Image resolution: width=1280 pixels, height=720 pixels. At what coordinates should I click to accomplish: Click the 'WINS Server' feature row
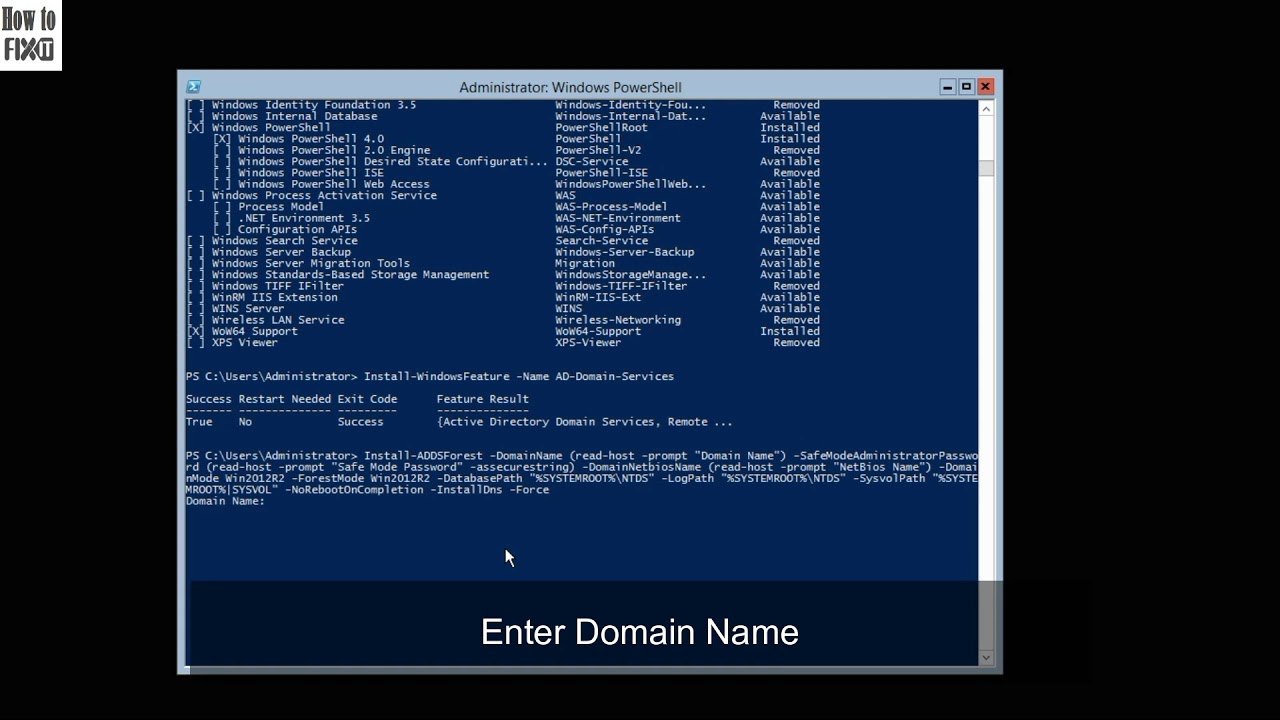point(503,309)
